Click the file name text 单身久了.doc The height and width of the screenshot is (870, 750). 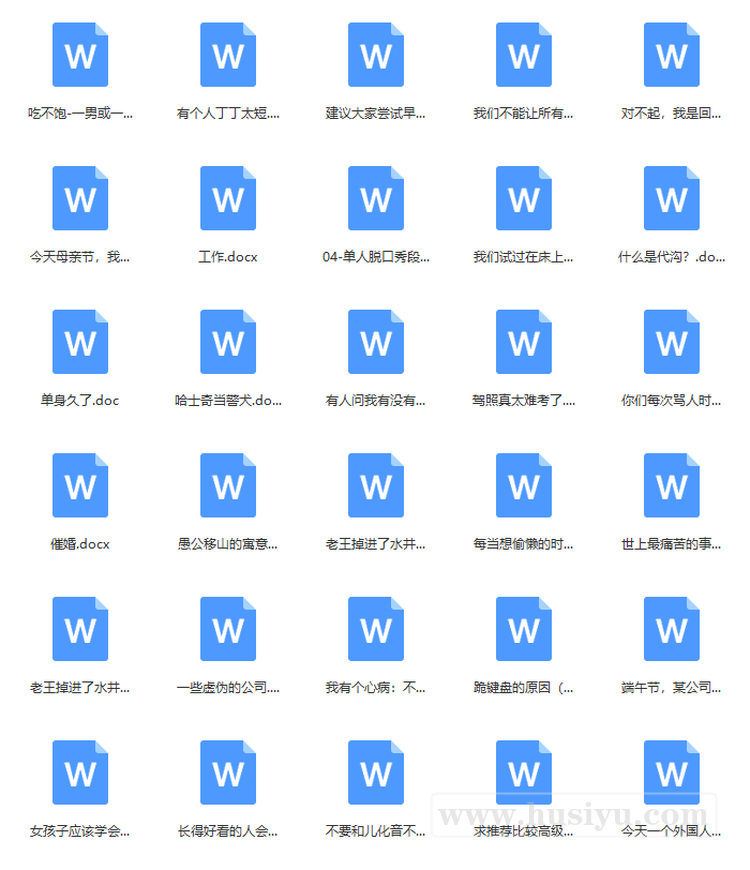tap(80, 400)
